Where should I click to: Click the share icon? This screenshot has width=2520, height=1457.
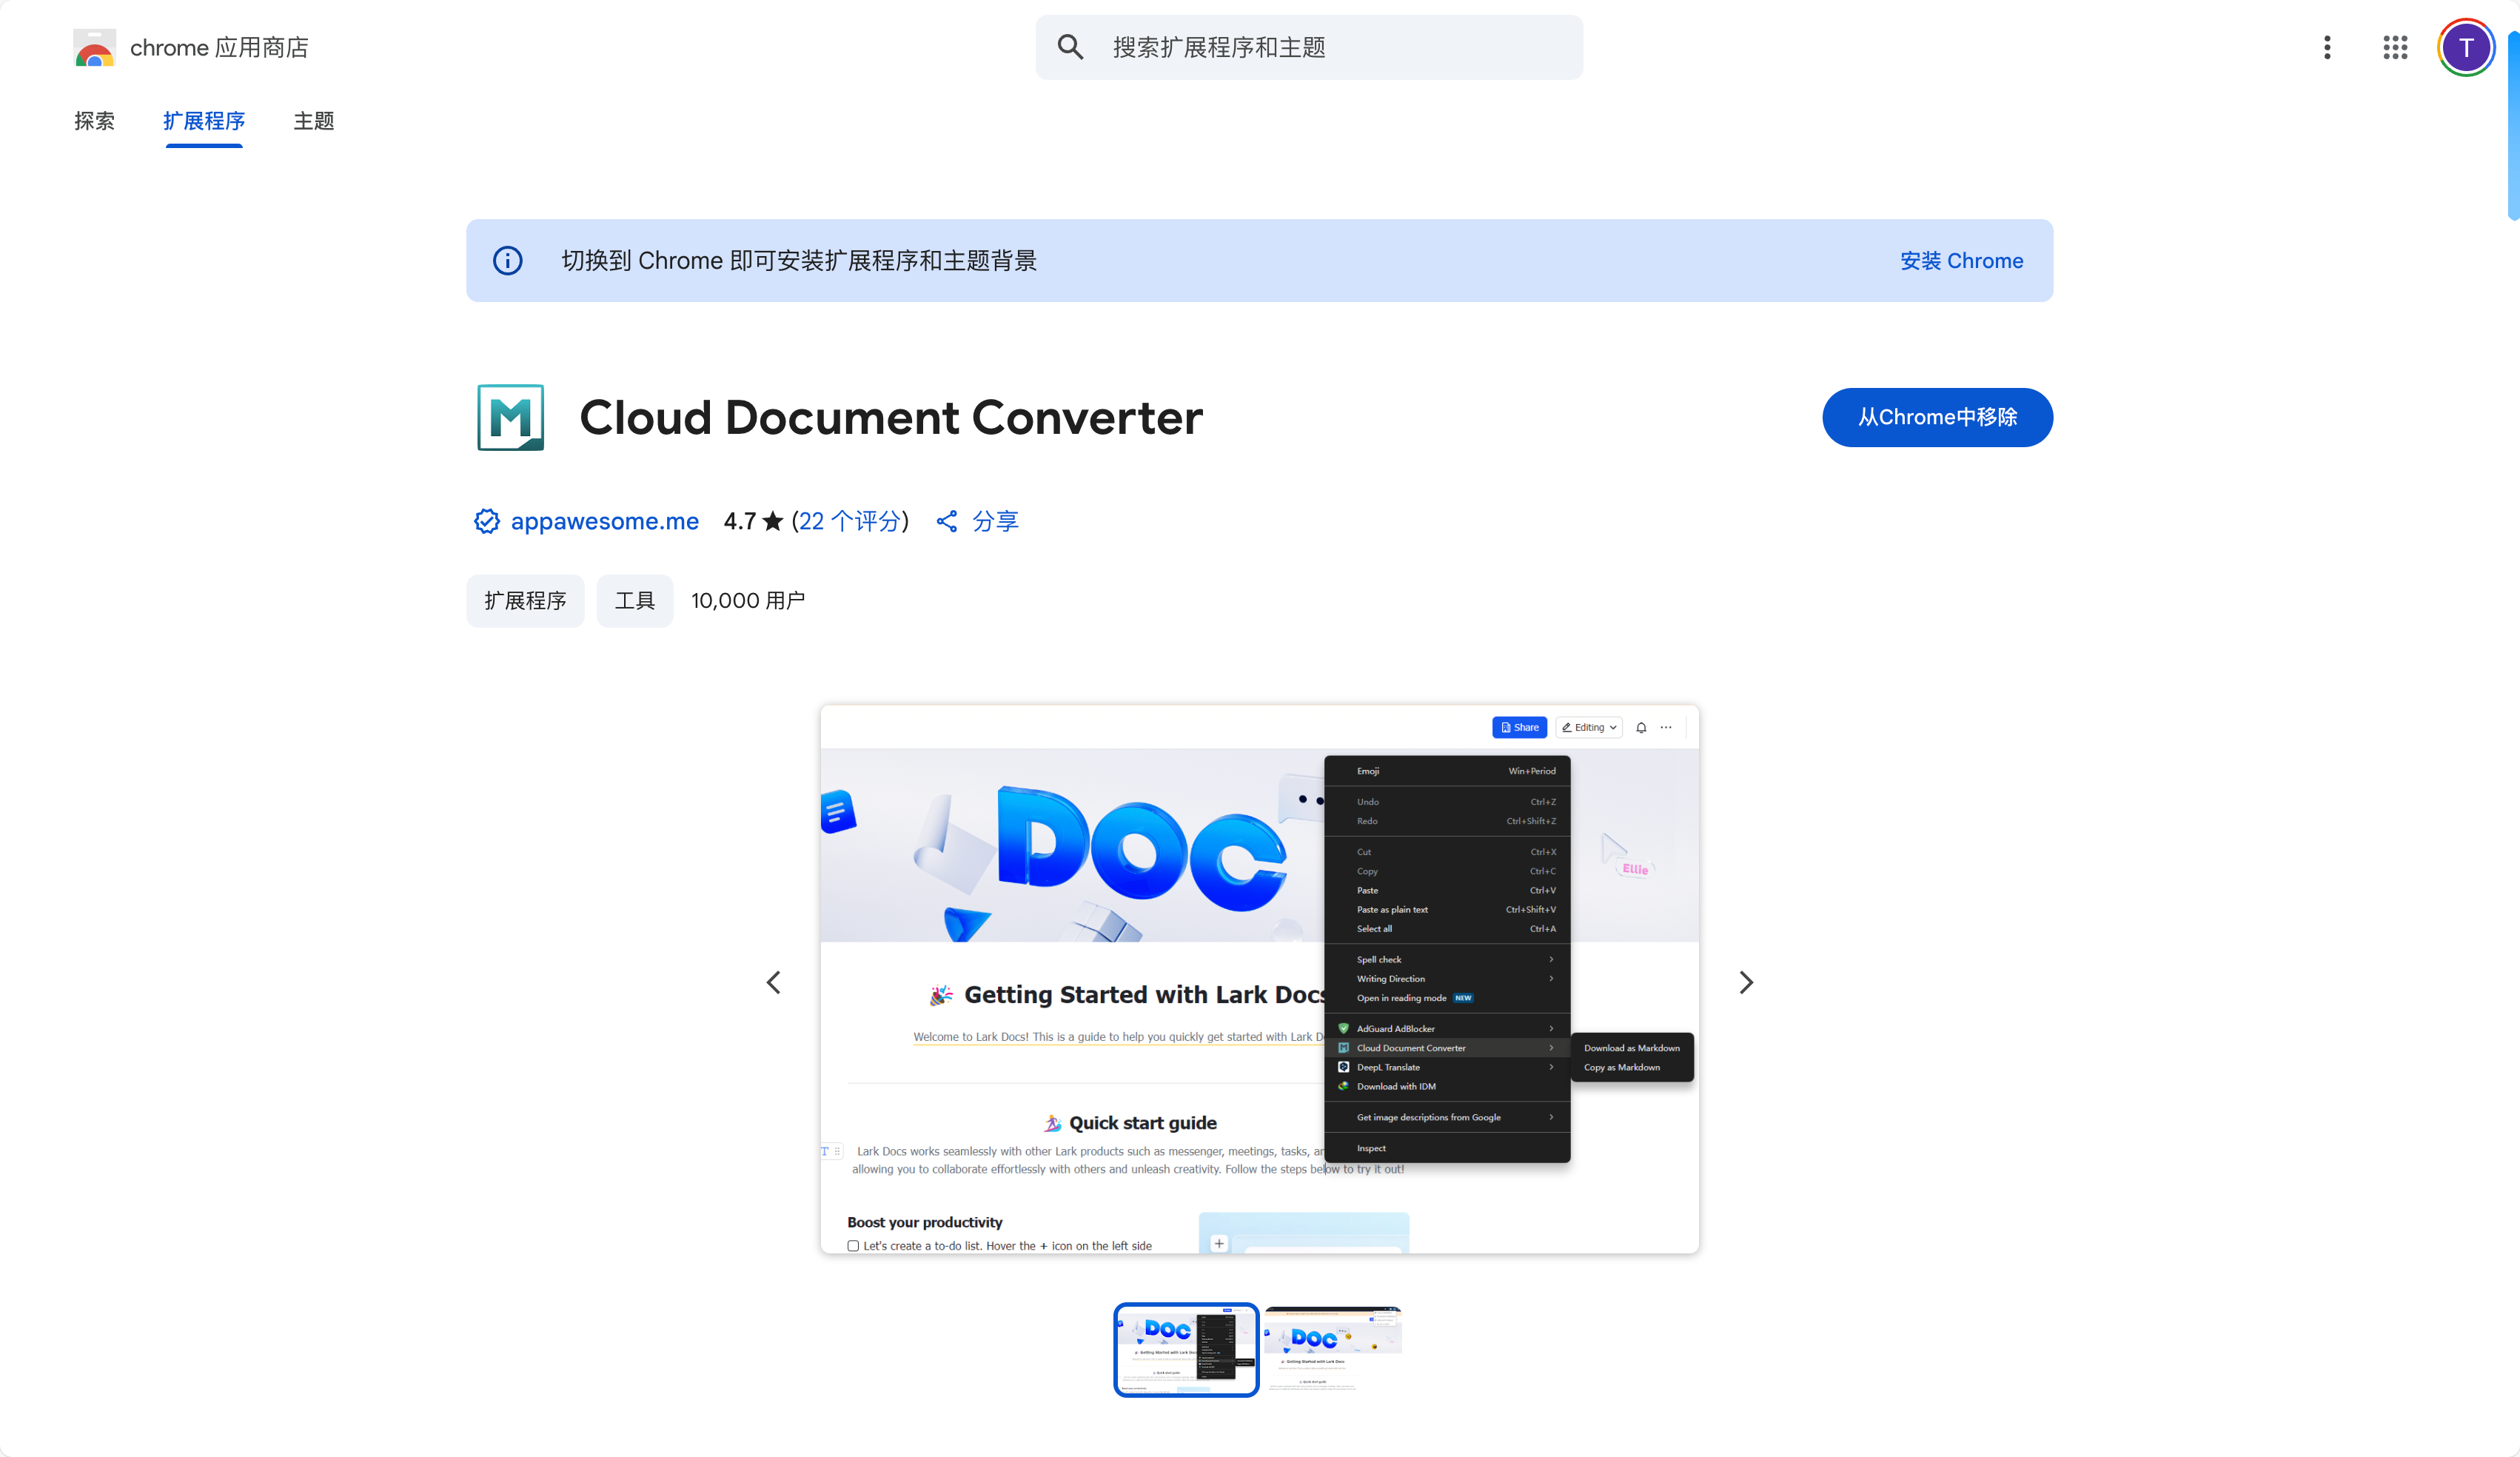947,521
